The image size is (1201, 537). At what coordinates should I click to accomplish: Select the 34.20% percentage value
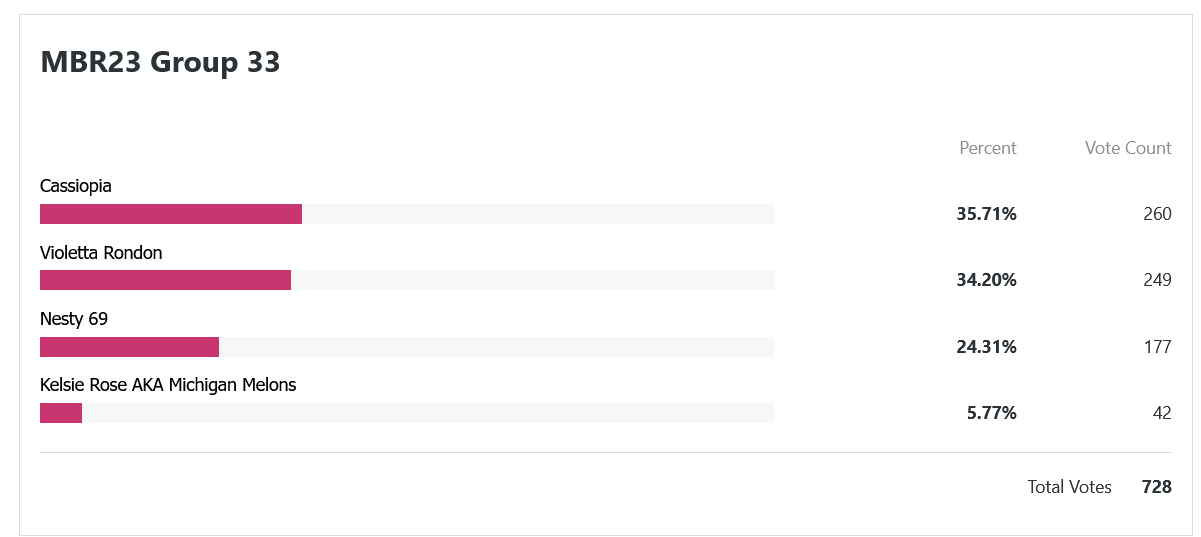[986, 280]
